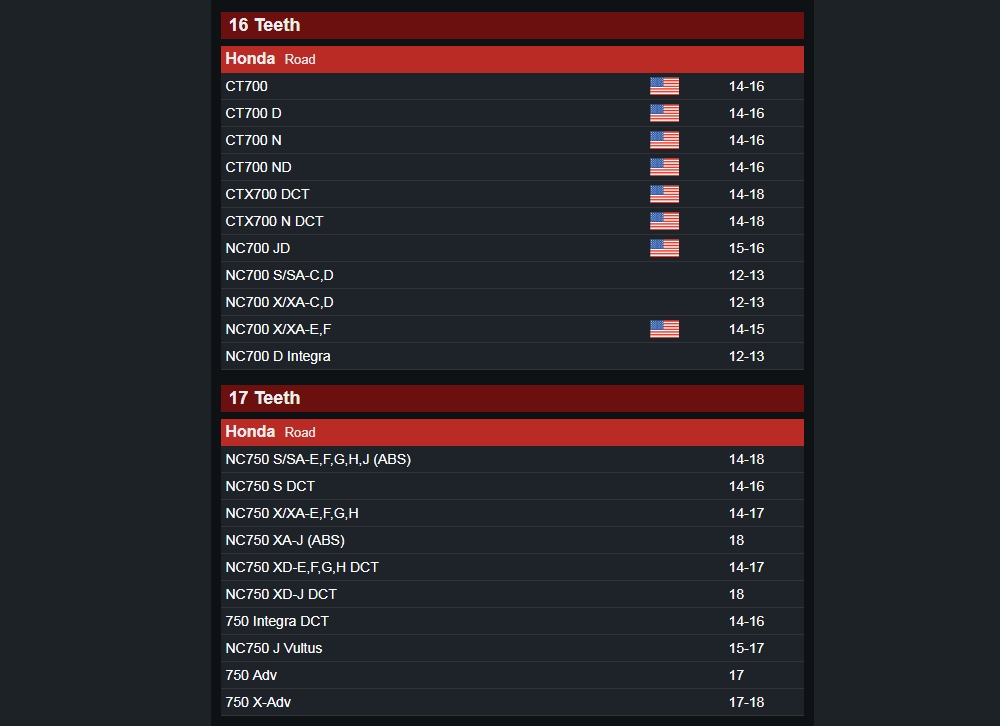Click the US flag beside CT700 ND
1000x726 pixels.
(x=664, y=167)
